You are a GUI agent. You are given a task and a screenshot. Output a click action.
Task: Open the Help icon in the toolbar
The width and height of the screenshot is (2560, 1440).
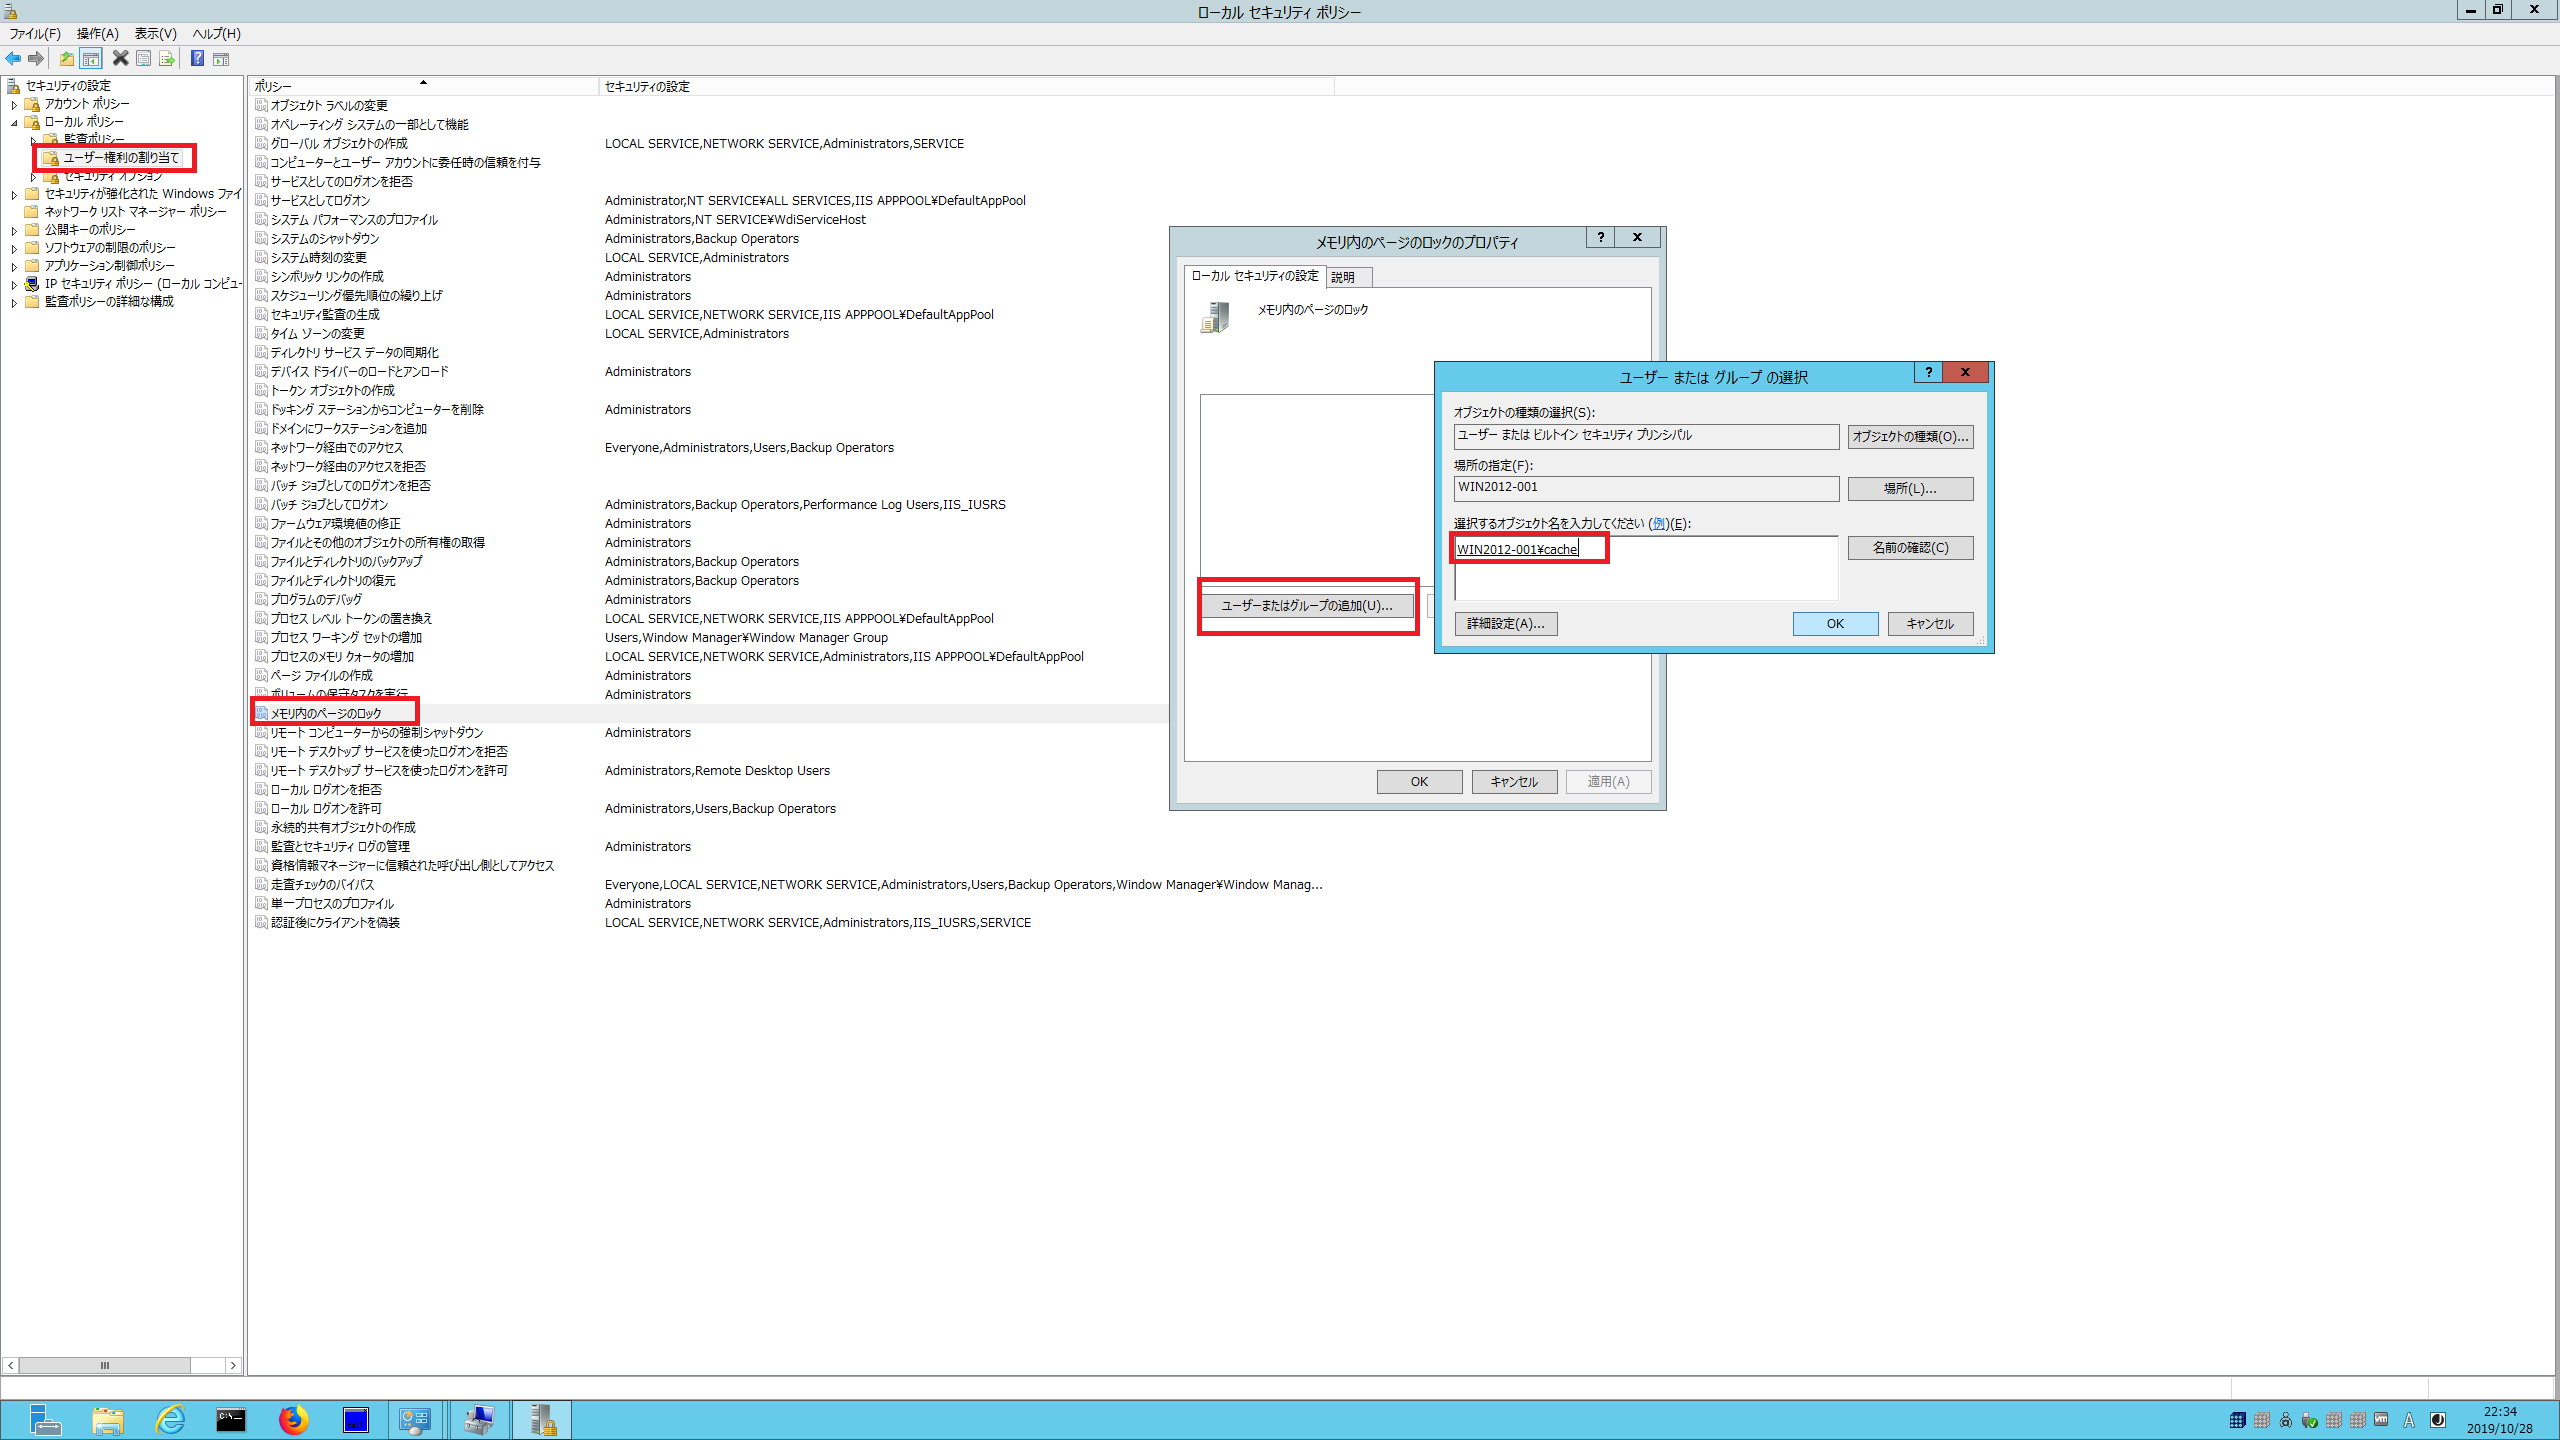point(197,58)
